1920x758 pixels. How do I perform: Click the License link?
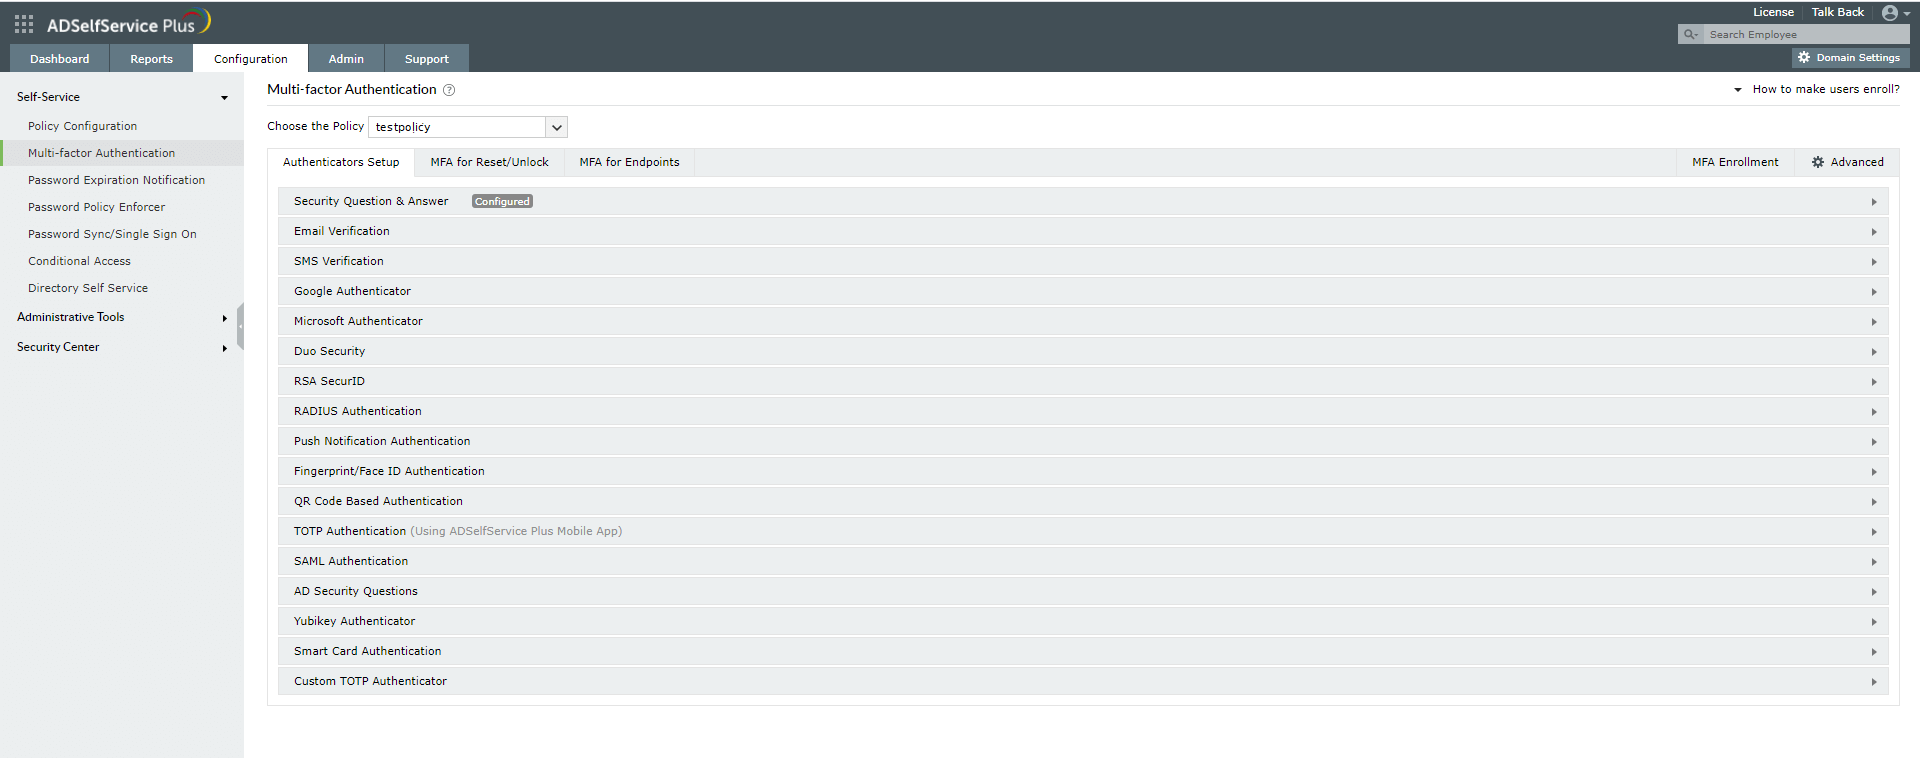pos(1773,12)
